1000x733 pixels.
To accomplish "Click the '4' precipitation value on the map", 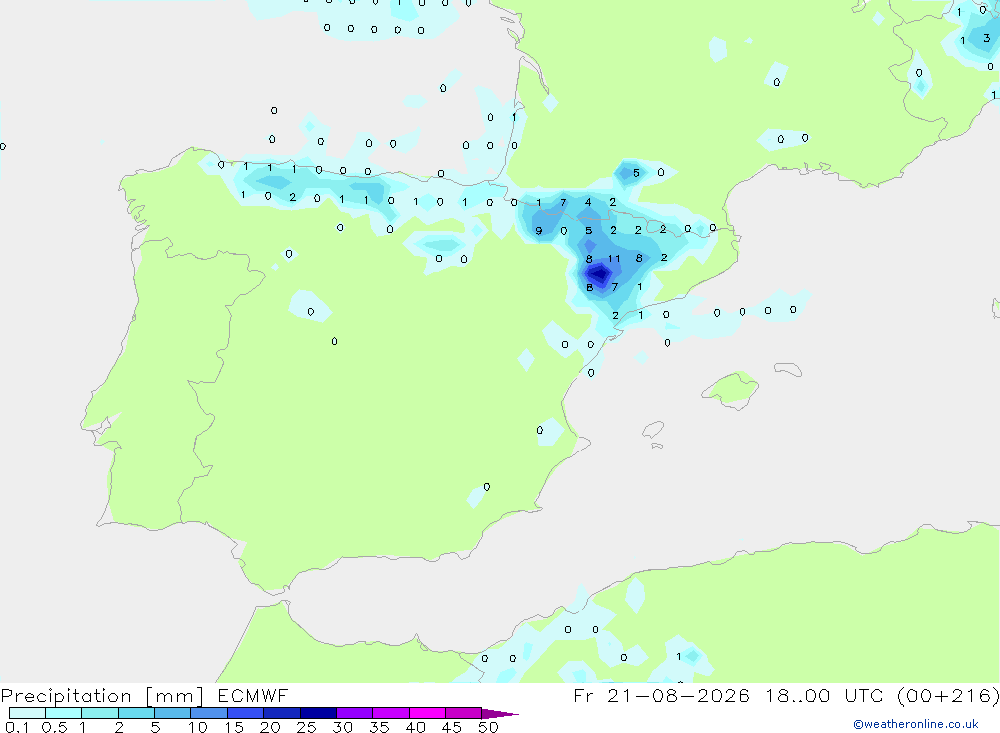I will point(588,202).
